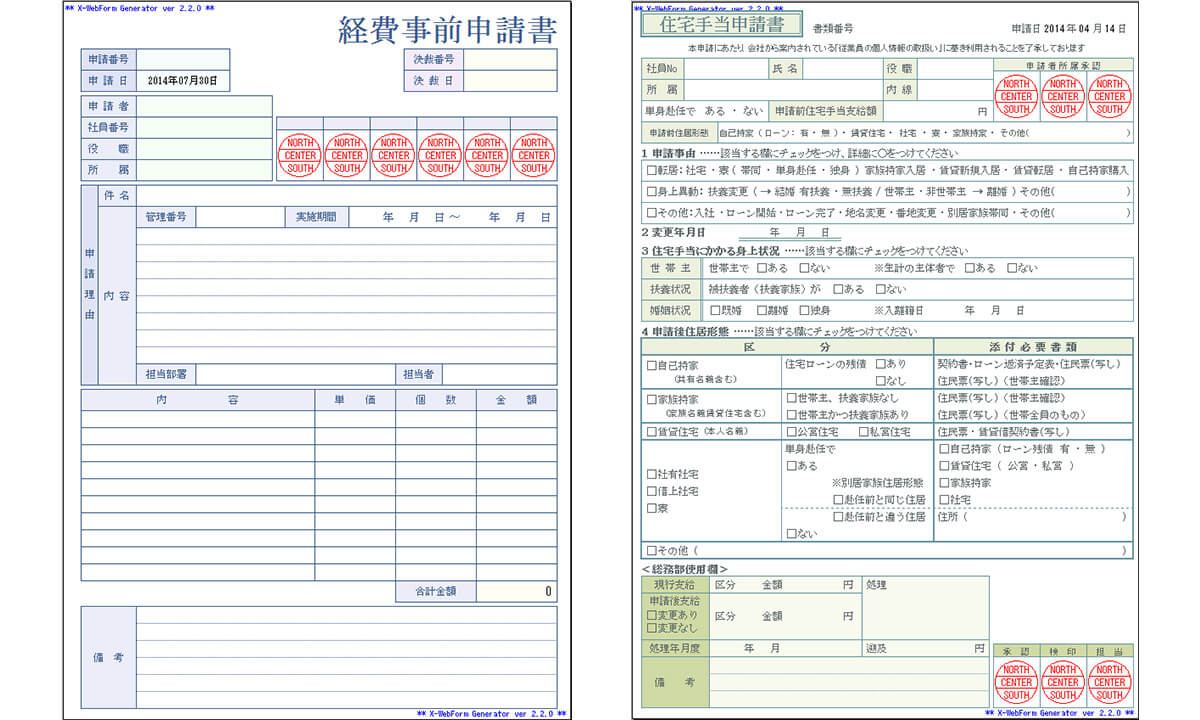Screen dimensions: 1200x720
Task: Click the last stamp under 申請者所属承認
Action: (1110, 97)
